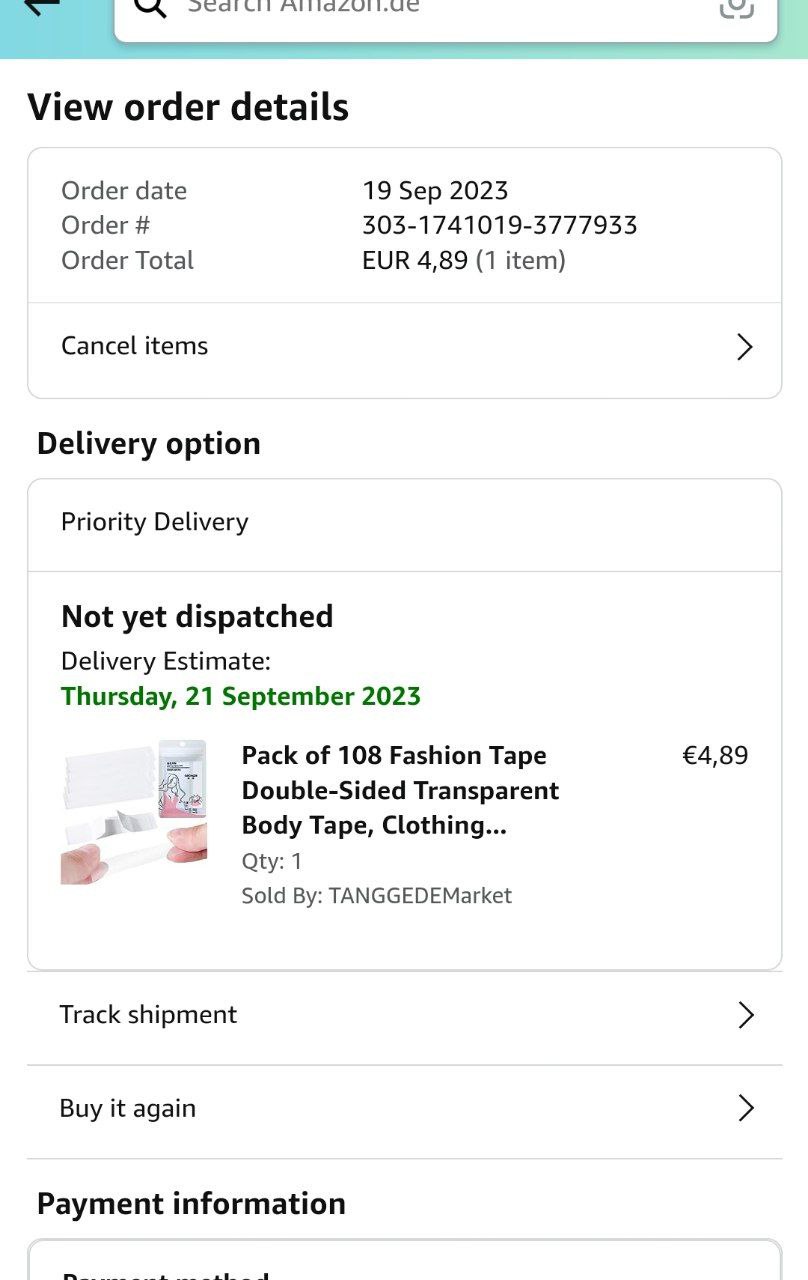Tap the chevron beside Cancel items

click(x=744, y=347)
